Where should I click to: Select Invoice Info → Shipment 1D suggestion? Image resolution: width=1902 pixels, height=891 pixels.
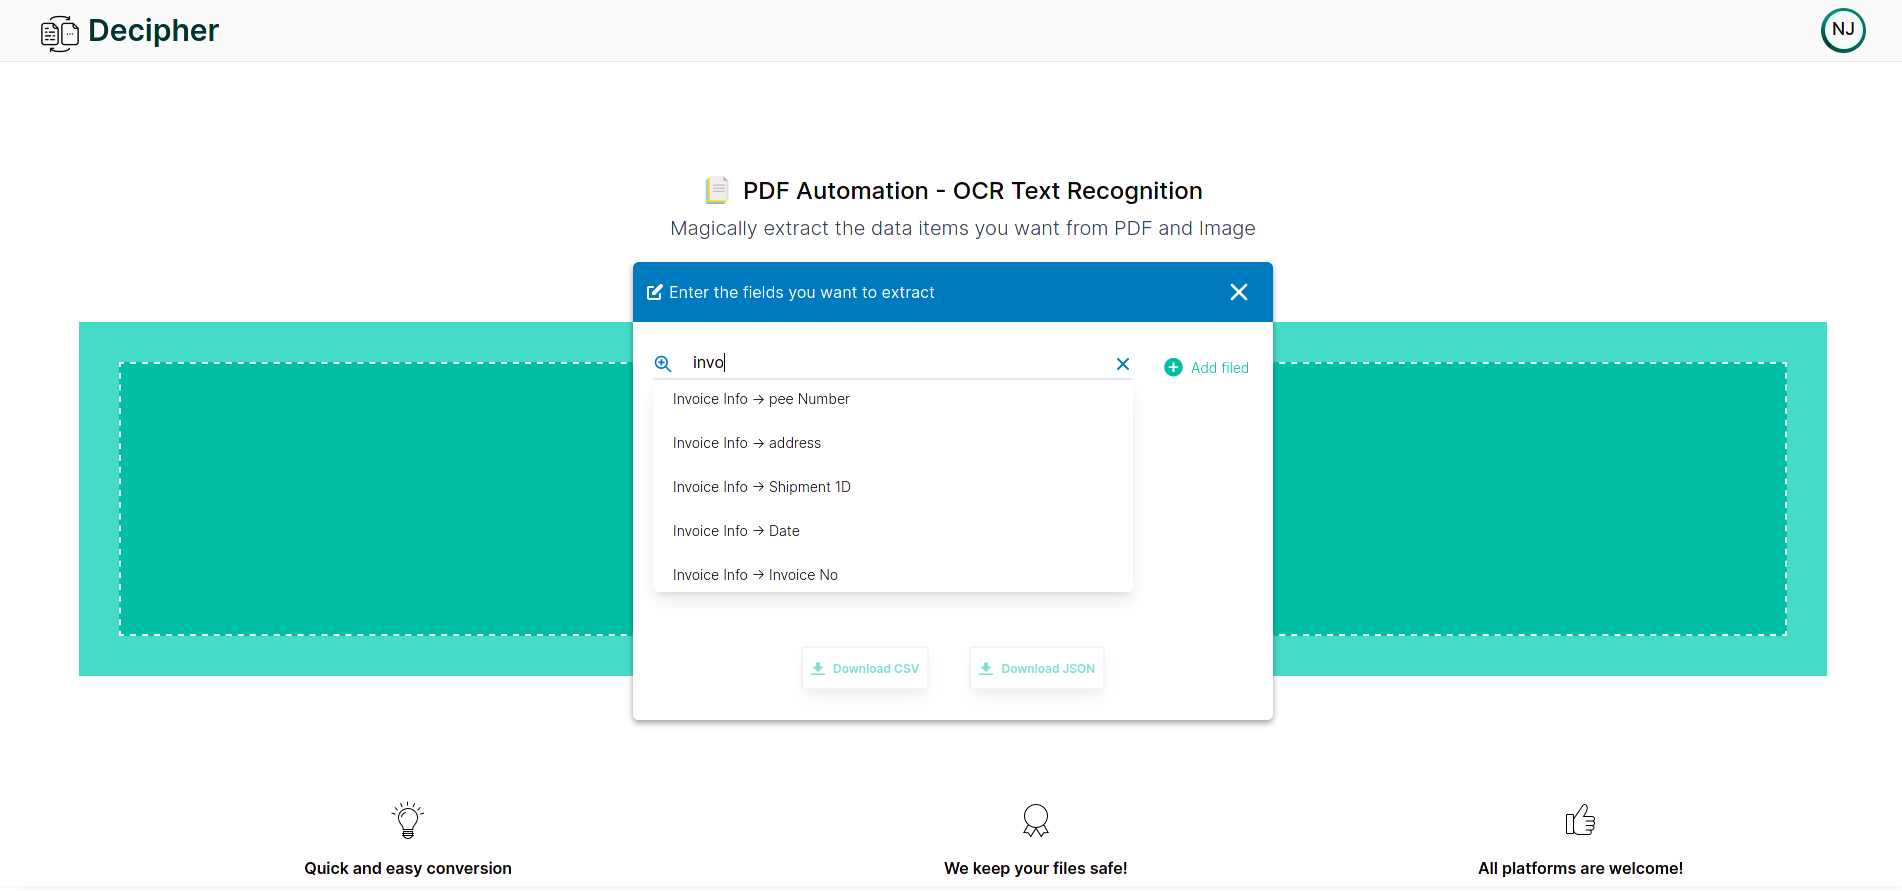[893, 487]
